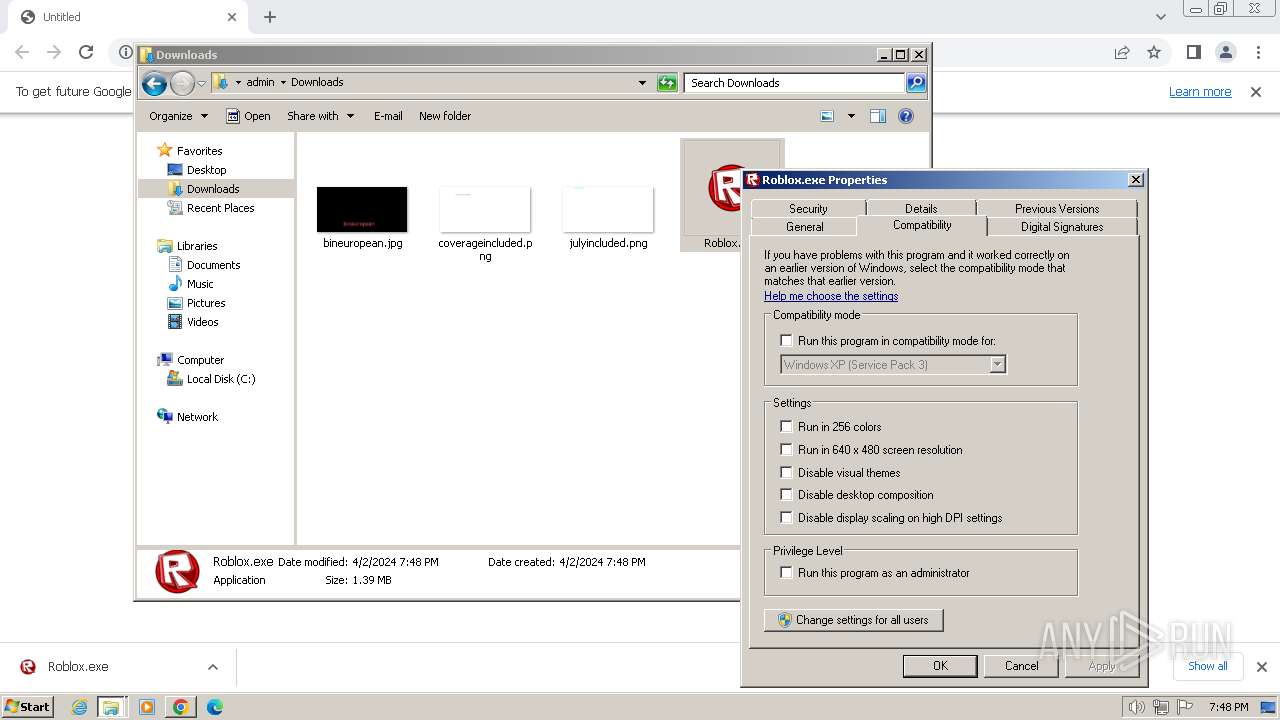
Task: Select the julyincluded.png file
Action: [x=608, y=218]
